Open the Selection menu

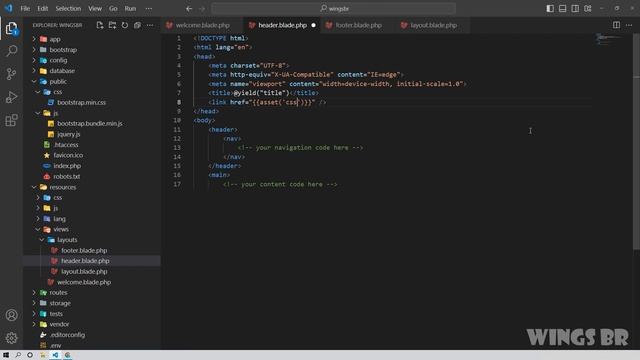tap(68, 9)
